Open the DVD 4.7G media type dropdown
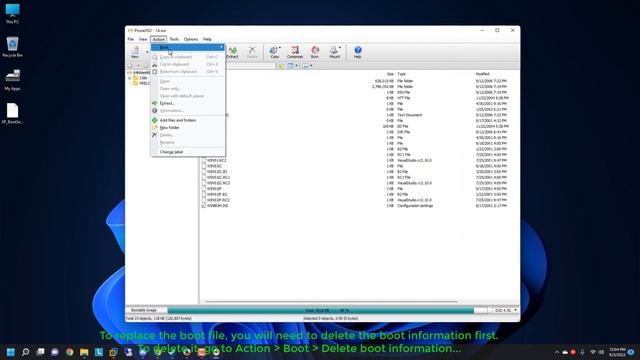This screenshot has height=360, width=640. point(506,310)
